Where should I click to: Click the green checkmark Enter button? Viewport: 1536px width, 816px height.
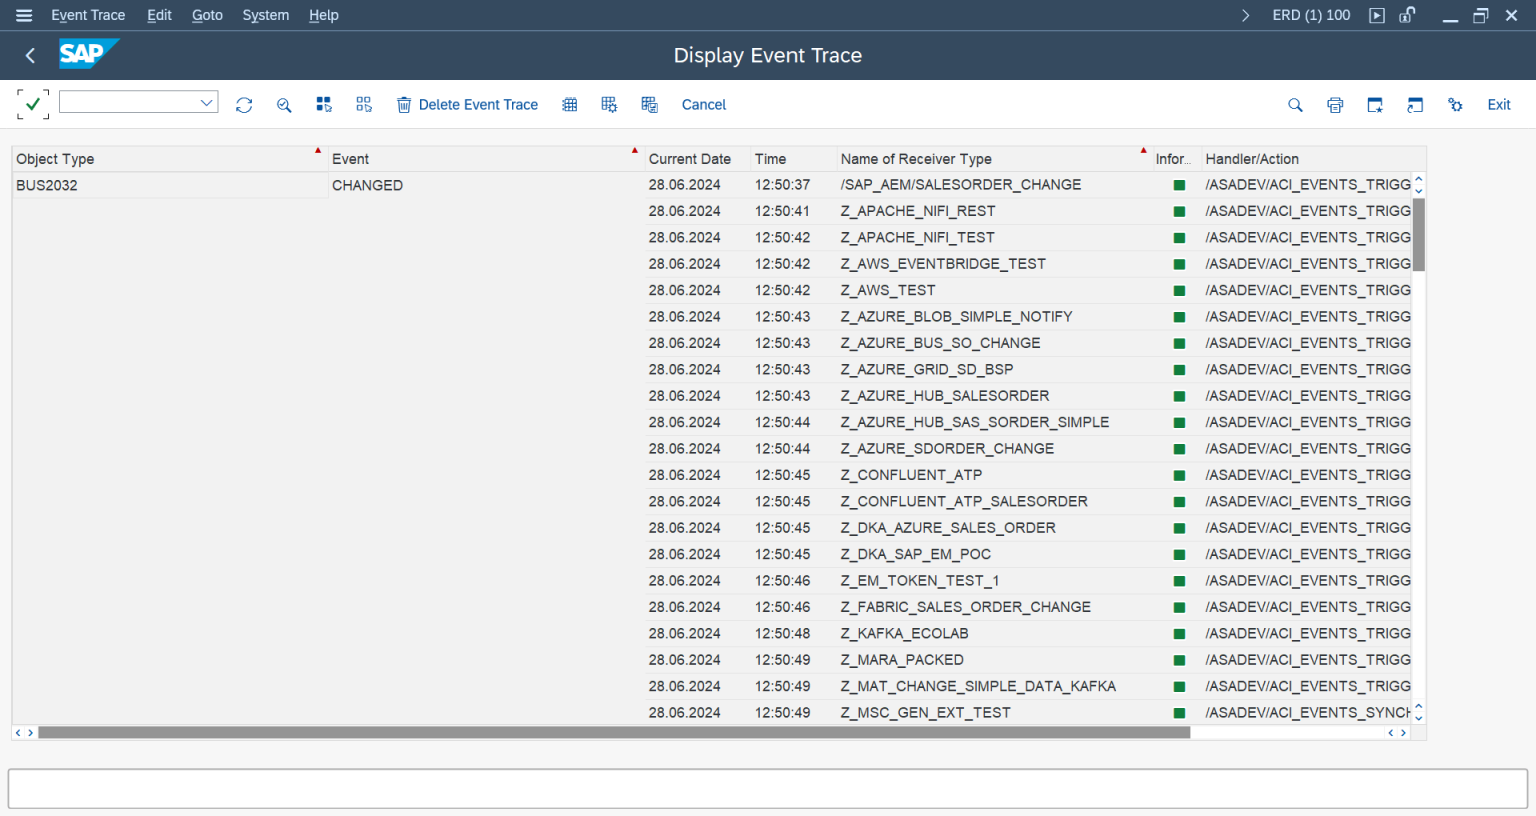(x=32, y=104)
